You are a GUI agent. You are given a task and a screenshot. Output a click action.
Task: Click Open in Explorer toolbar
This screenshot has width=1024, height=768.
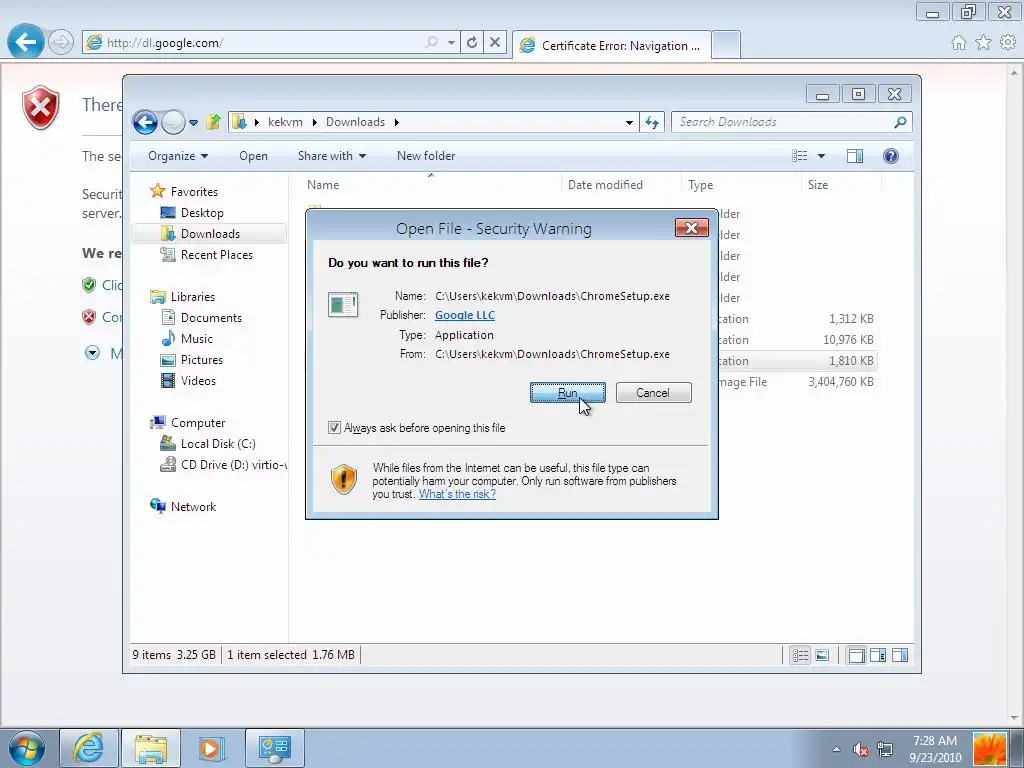point(253,156)
